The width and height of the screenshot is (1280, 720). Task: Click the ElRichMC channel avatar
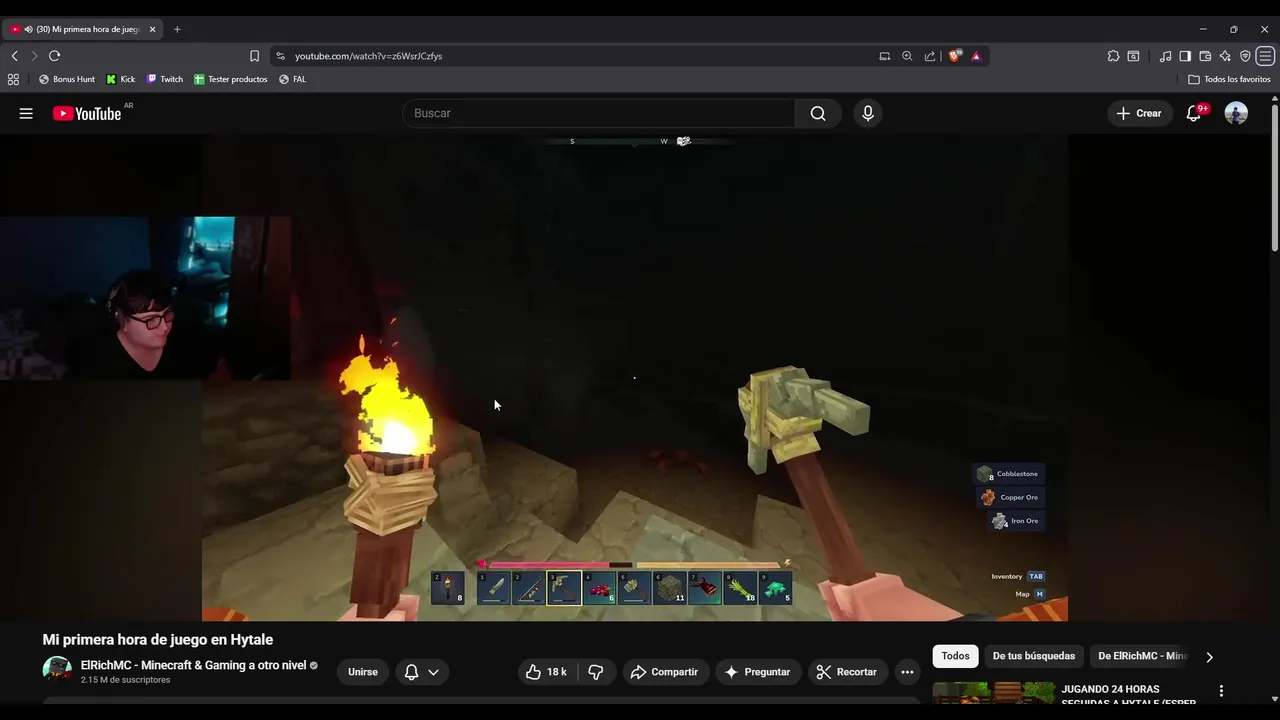[57, 671]
